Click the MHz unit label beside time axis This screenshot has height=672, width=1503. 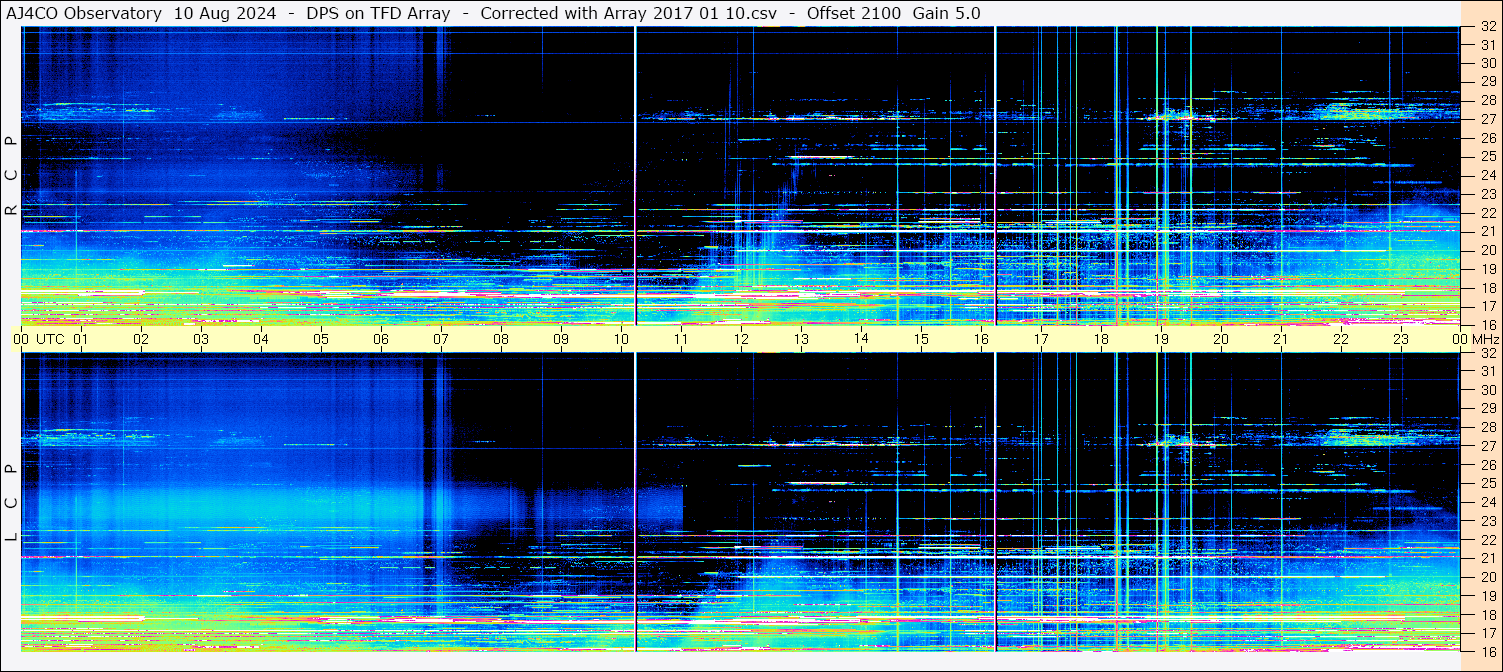[1485, 339]
